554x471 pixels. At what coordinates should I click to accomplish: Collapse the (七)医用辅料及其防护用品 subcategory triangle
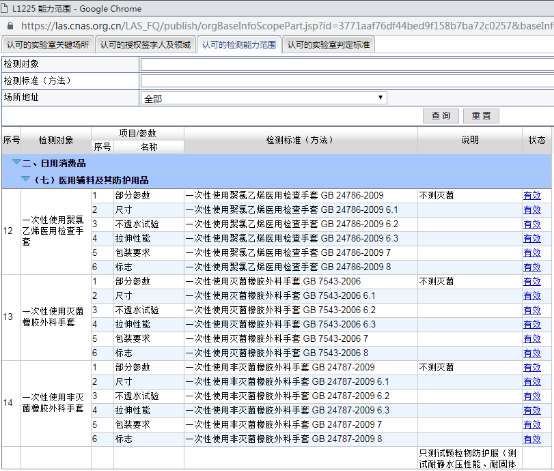click(25, 179)
